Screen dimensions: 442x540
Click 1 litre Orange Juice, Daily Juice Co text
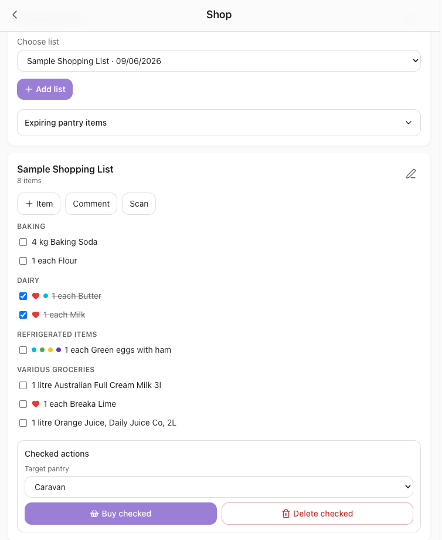[104, 423]
